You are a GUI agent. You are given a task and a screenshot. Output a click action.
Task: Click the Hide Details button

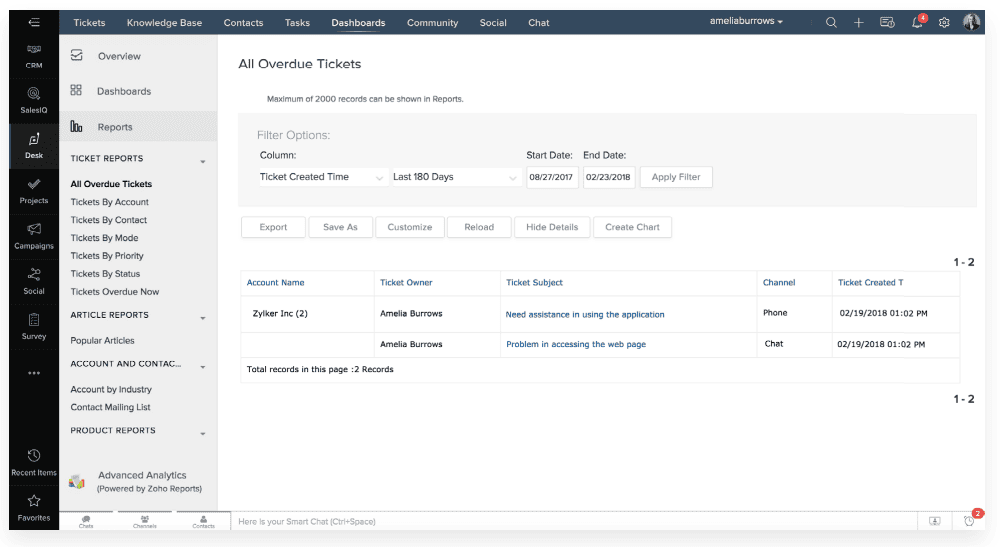(552, 227)
